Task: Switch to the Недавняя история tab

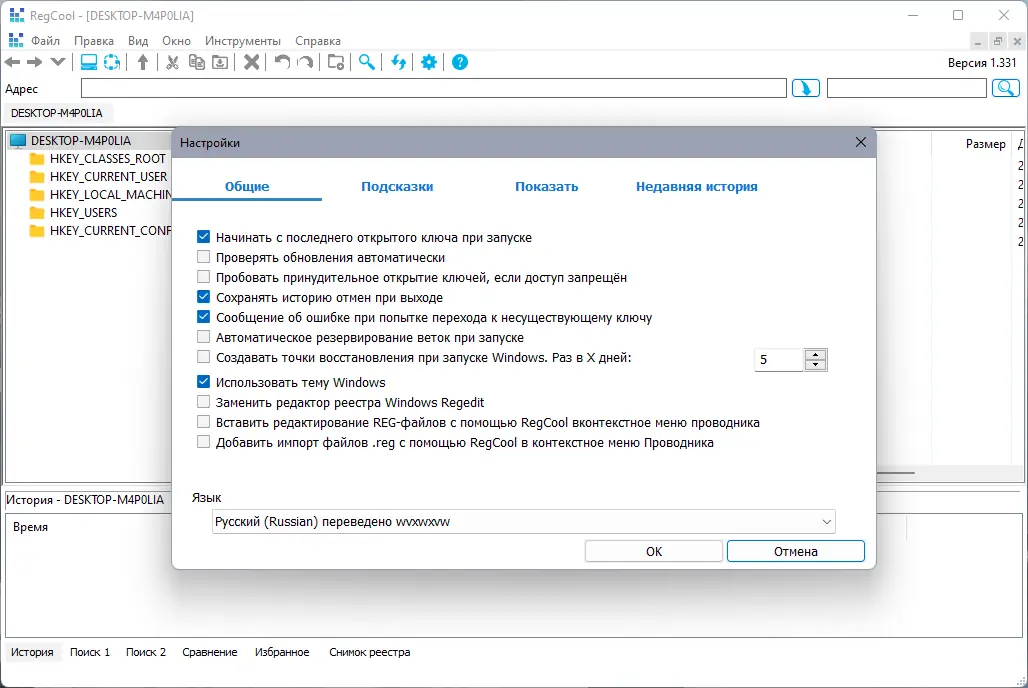Action: click(x=697, y=186)
